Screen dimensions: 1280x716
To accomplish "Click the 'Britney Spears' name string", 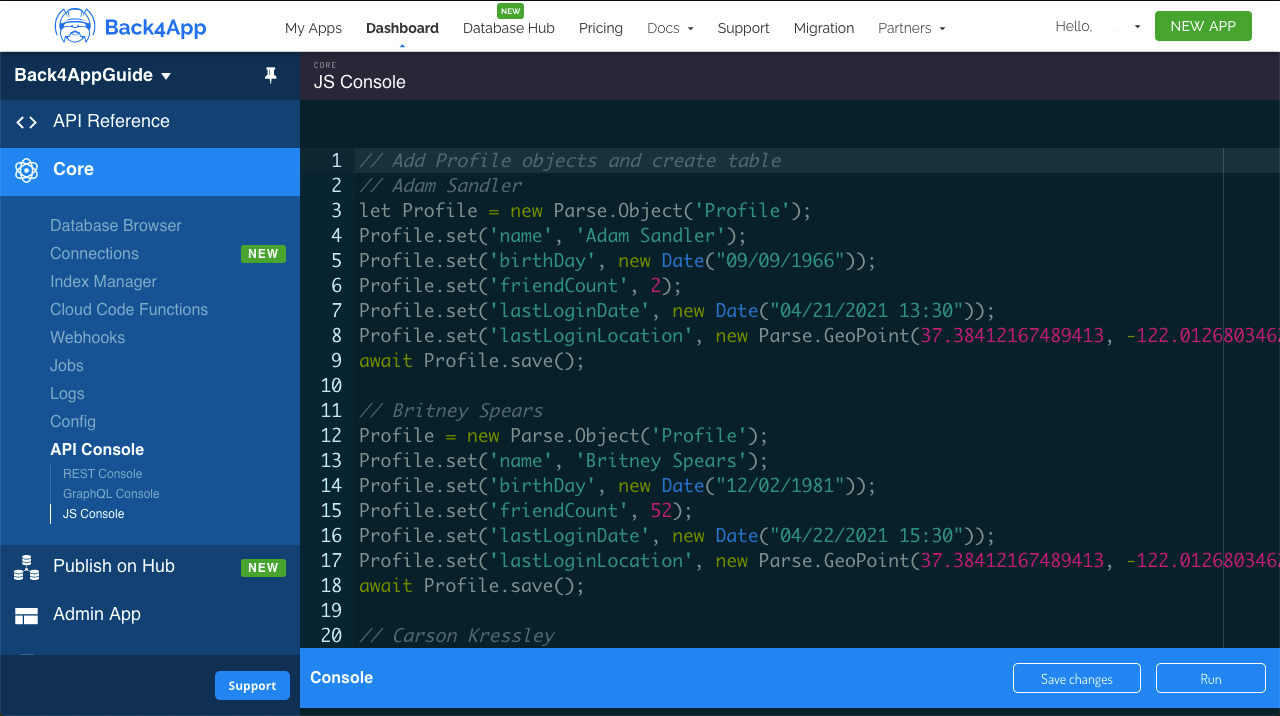I will [662, 461].
